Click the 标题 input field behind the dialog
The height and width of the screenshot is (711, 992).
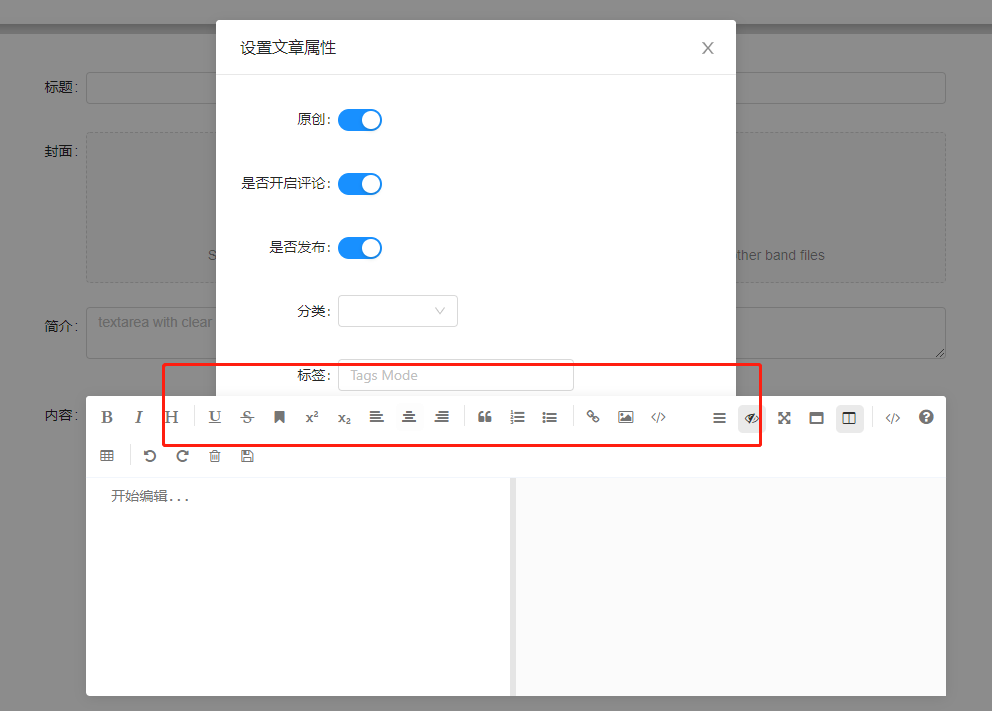[516, 88]
